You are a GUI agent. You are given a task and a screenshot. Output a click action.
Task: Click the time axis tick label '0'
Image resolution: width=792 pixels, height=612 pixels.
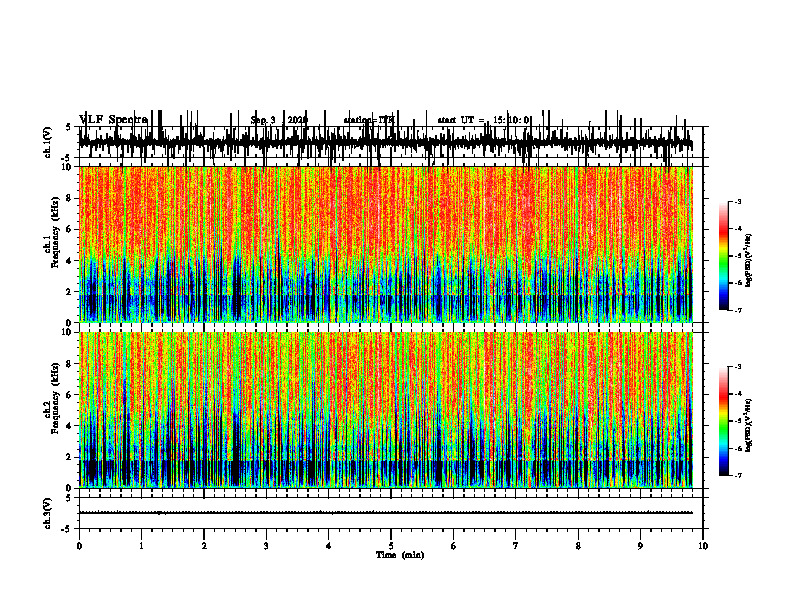tap(79, 546)
